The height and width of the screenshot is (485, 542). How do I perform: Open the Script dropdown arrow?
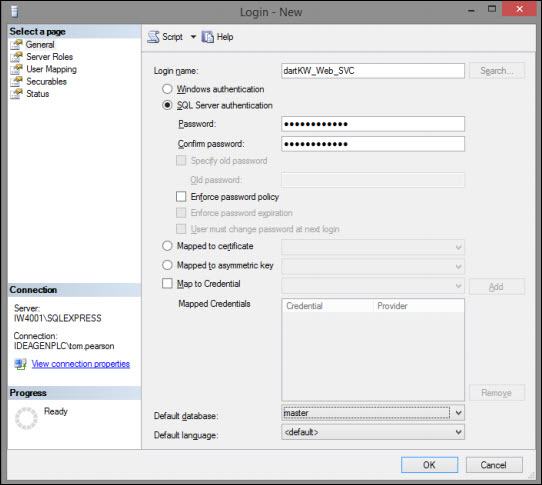(193, 37)
